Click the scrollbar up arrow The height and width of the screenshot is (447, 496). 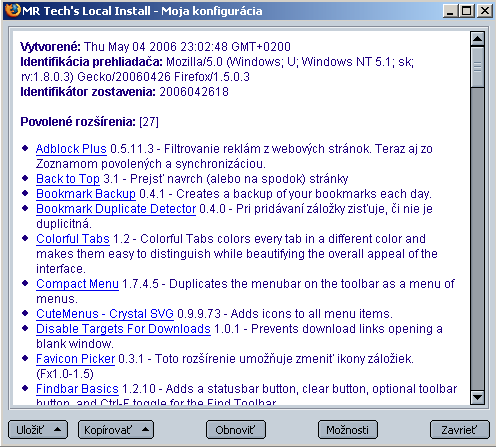(x=477, y=39)
